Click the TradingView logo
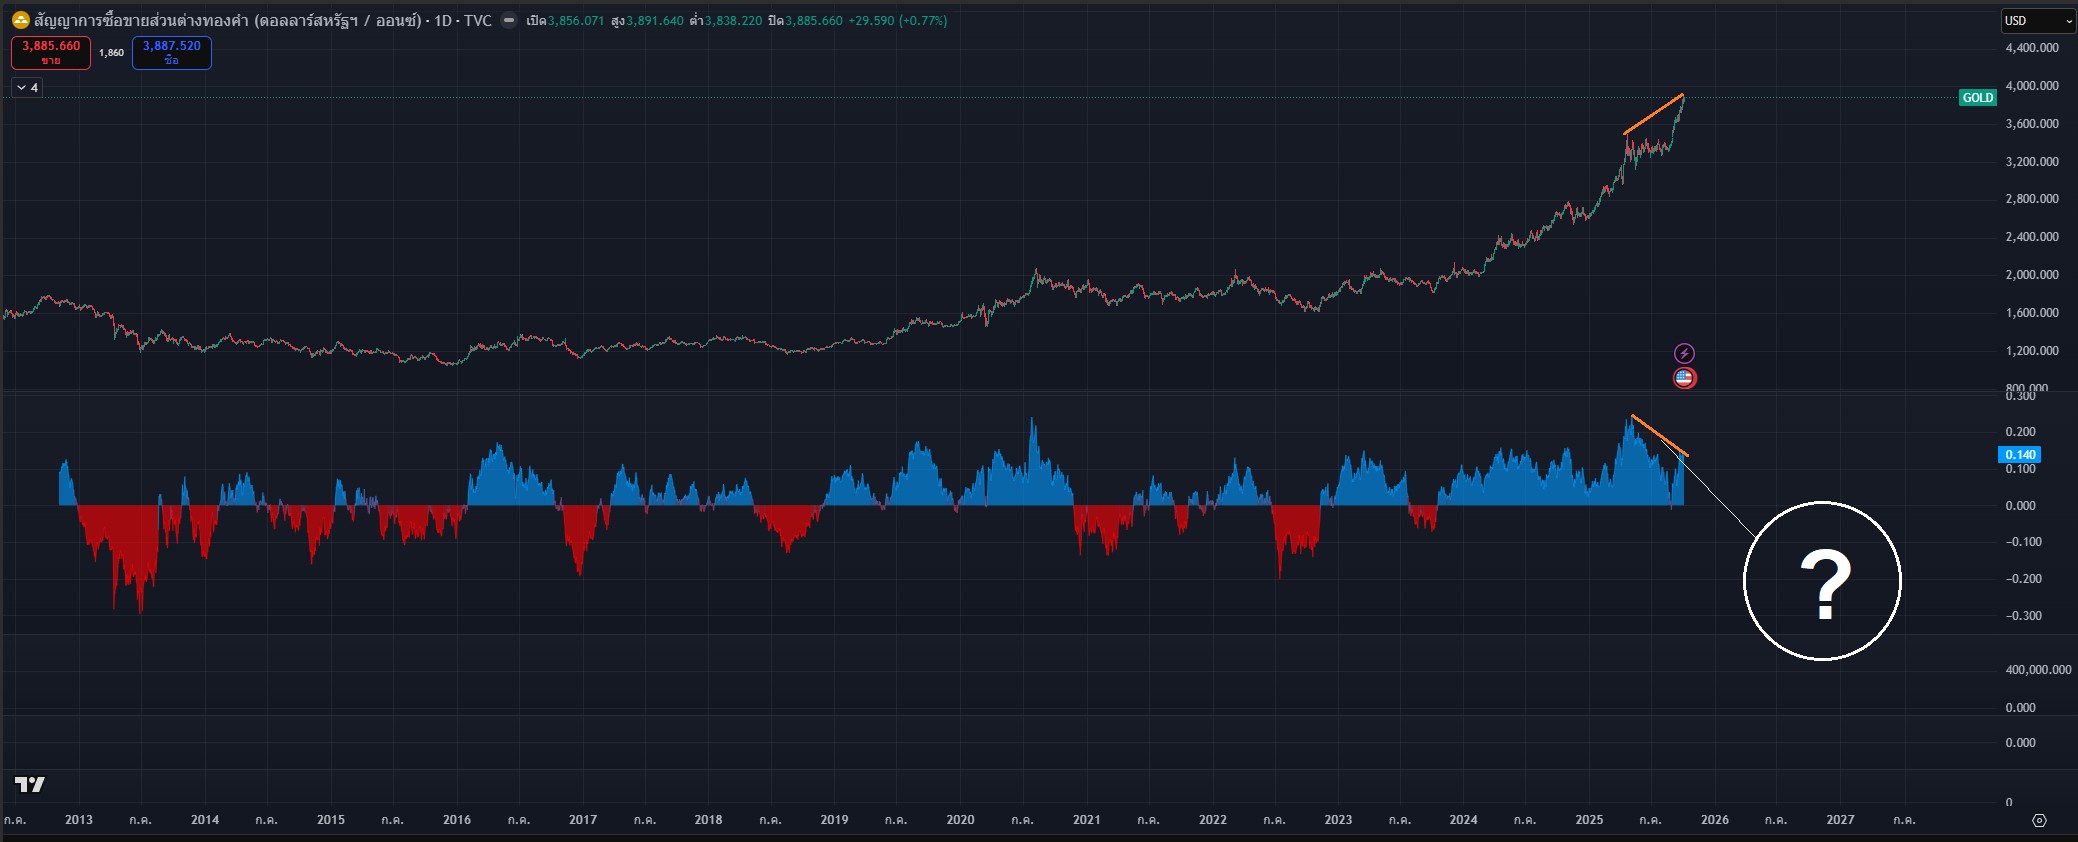Viewport: 2078px width, 842px height. coord(30,784)
